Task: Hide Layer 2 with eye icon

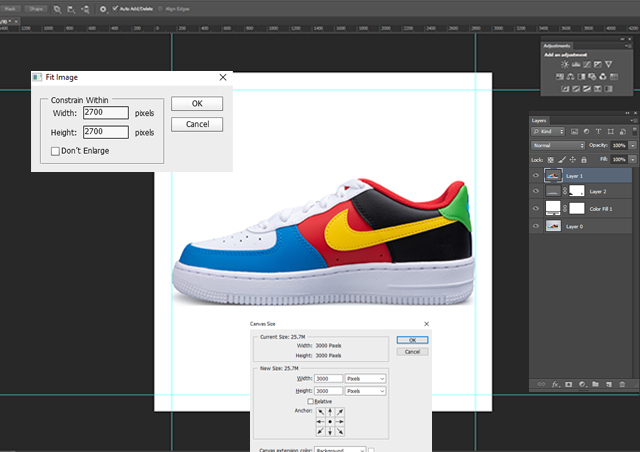Action: 536,191
